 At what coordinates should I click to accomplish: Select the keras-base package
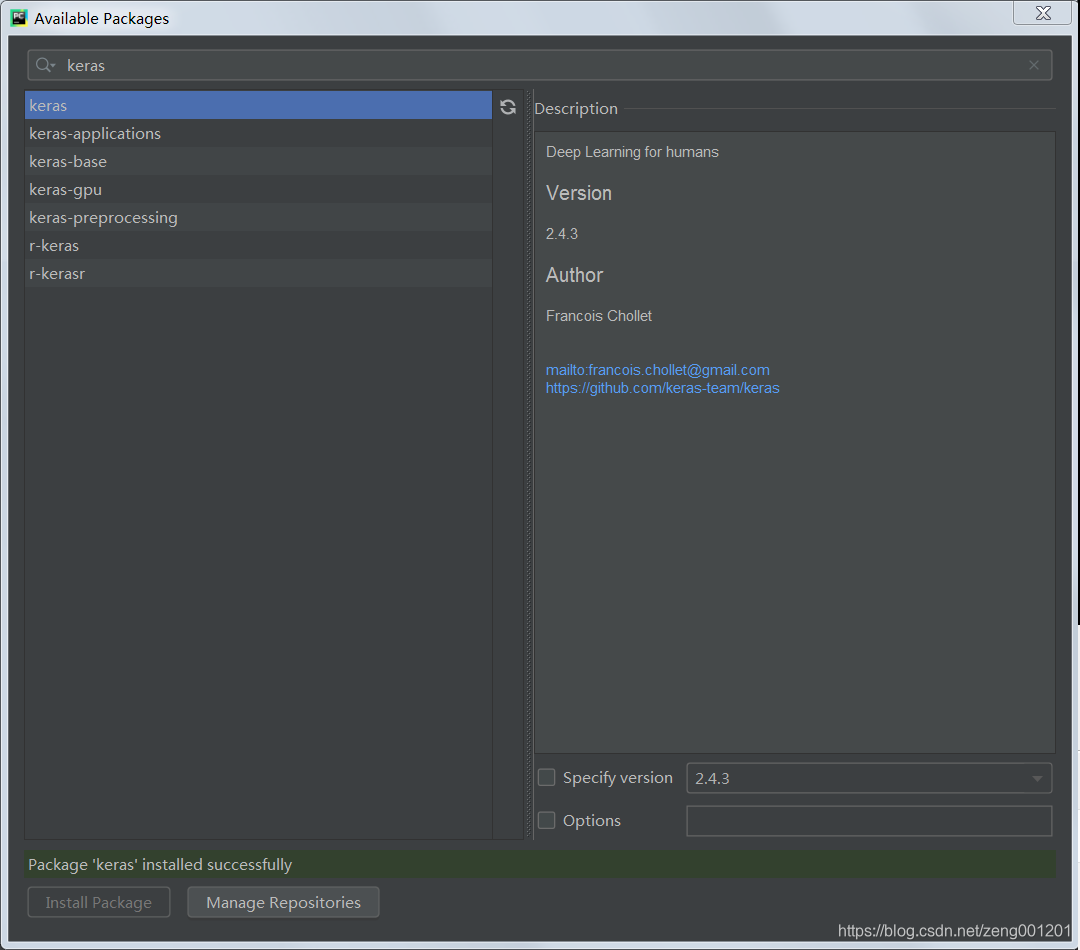258,161
